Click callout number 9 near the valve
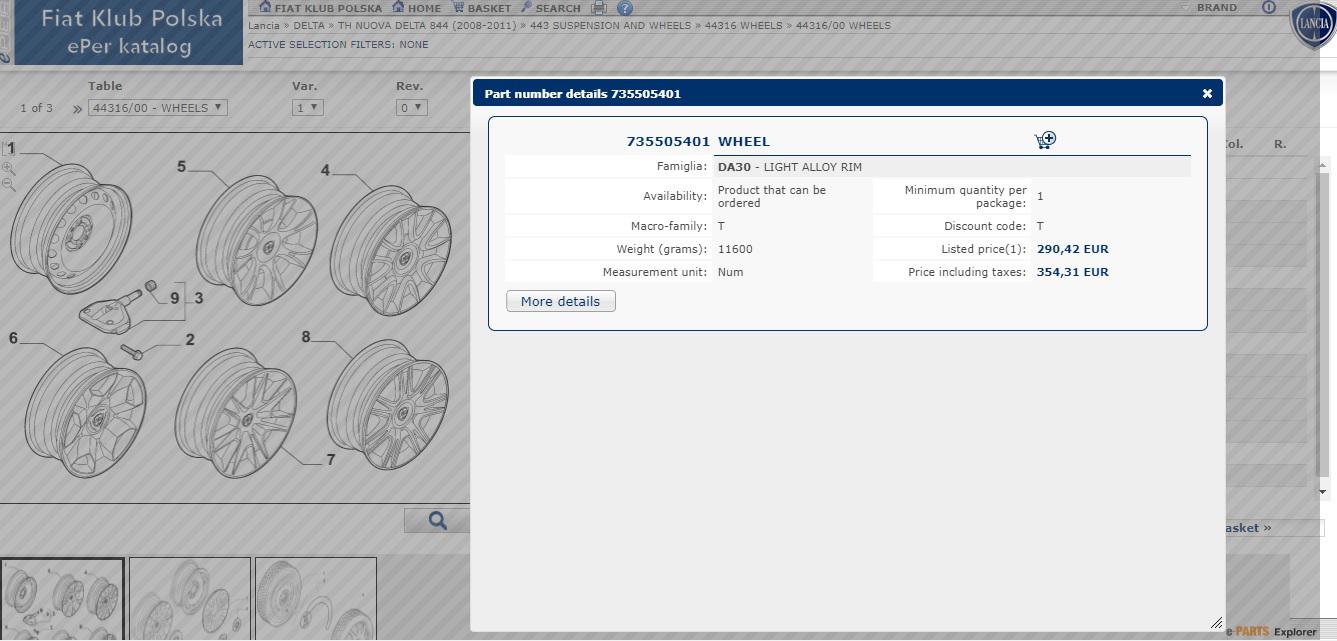This screenshot has width=1337, height=641. 175,298
